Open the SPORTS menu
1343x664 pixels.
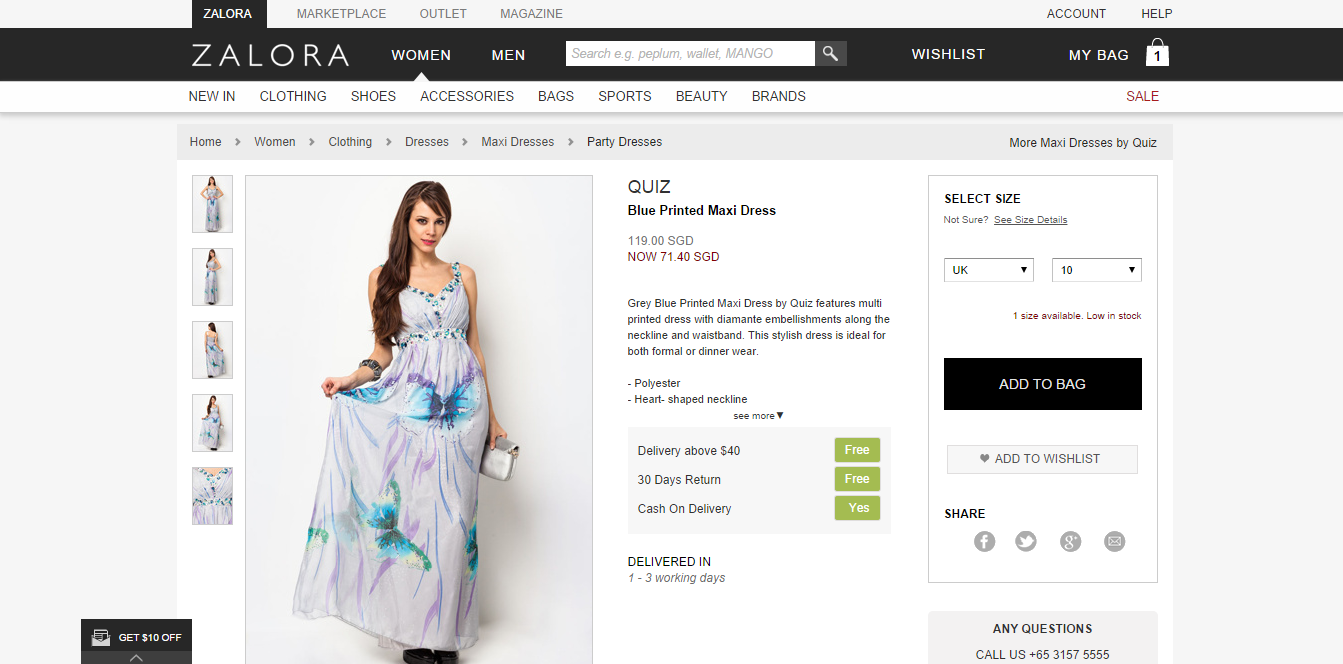coord(625,96)
